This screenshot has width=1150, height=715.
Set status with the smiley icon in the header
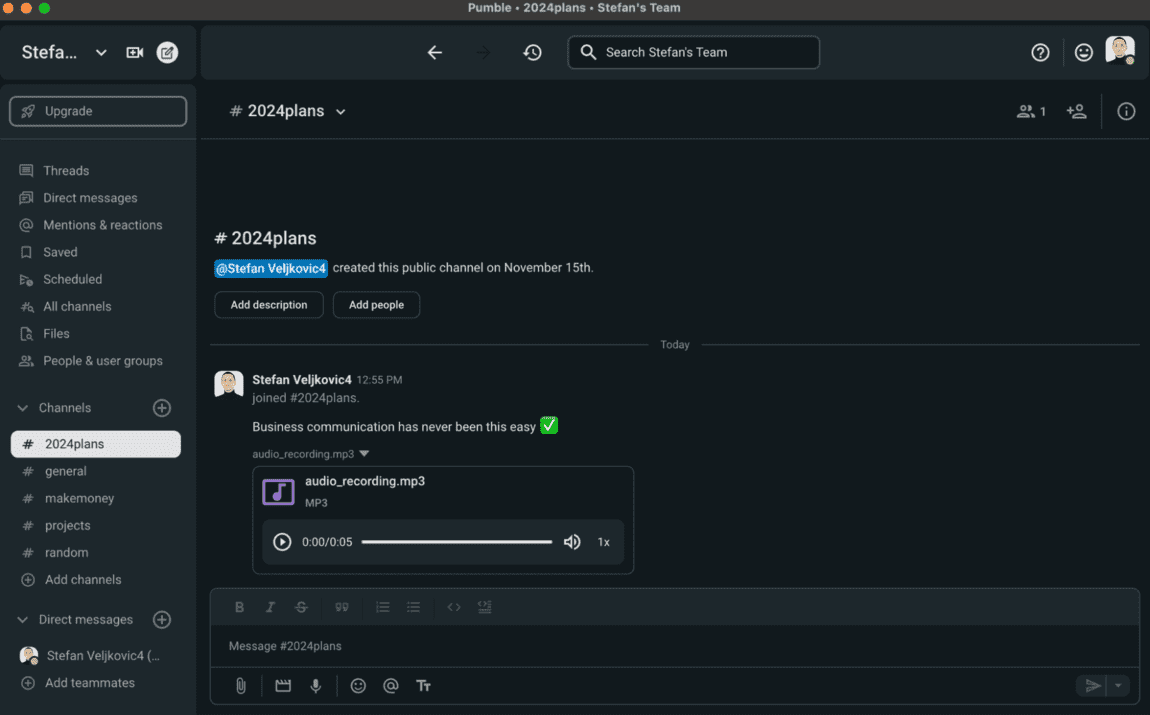[x=1083, y=52]
